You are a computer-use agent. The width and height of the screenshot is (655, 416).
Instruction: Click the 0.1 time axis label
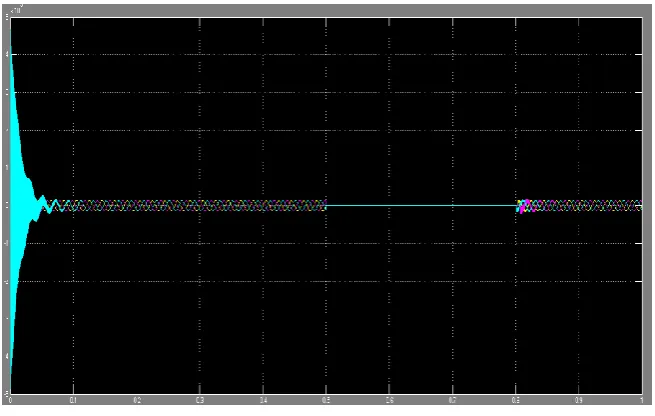73,401
